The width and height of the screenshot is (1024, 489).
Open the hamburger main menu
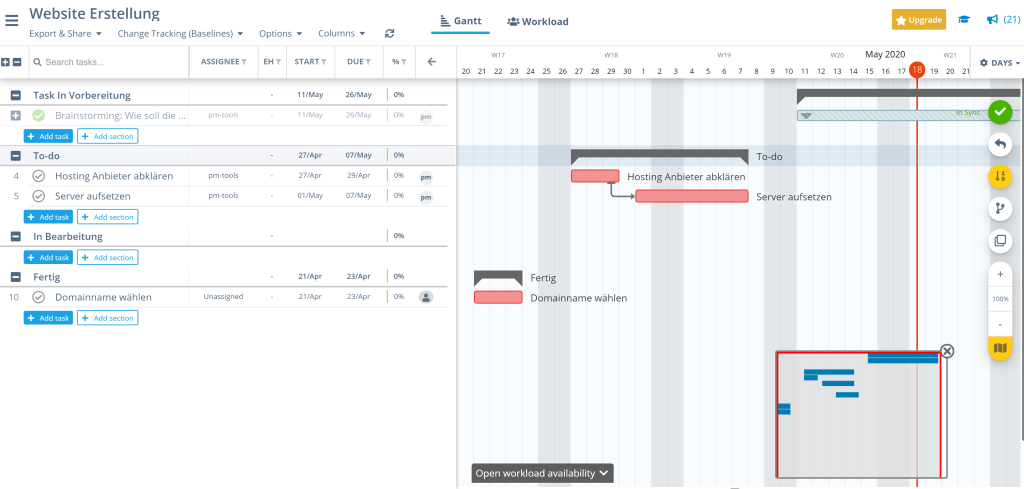click(11, 20)
